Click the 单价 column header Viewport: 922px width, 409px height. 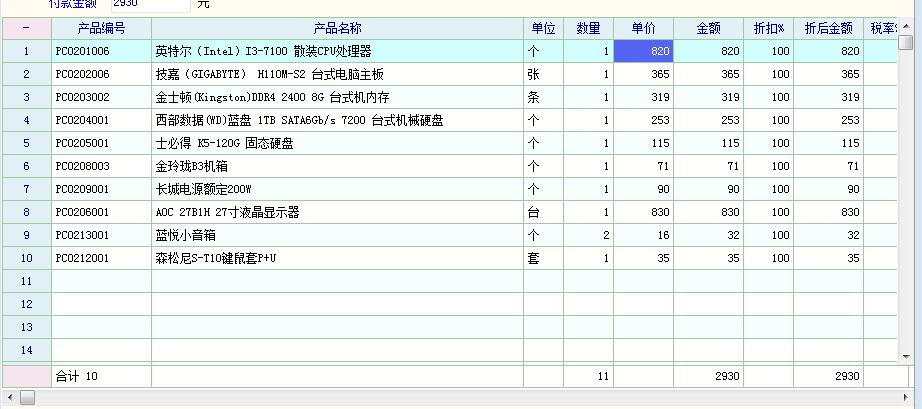pos(644,28)
